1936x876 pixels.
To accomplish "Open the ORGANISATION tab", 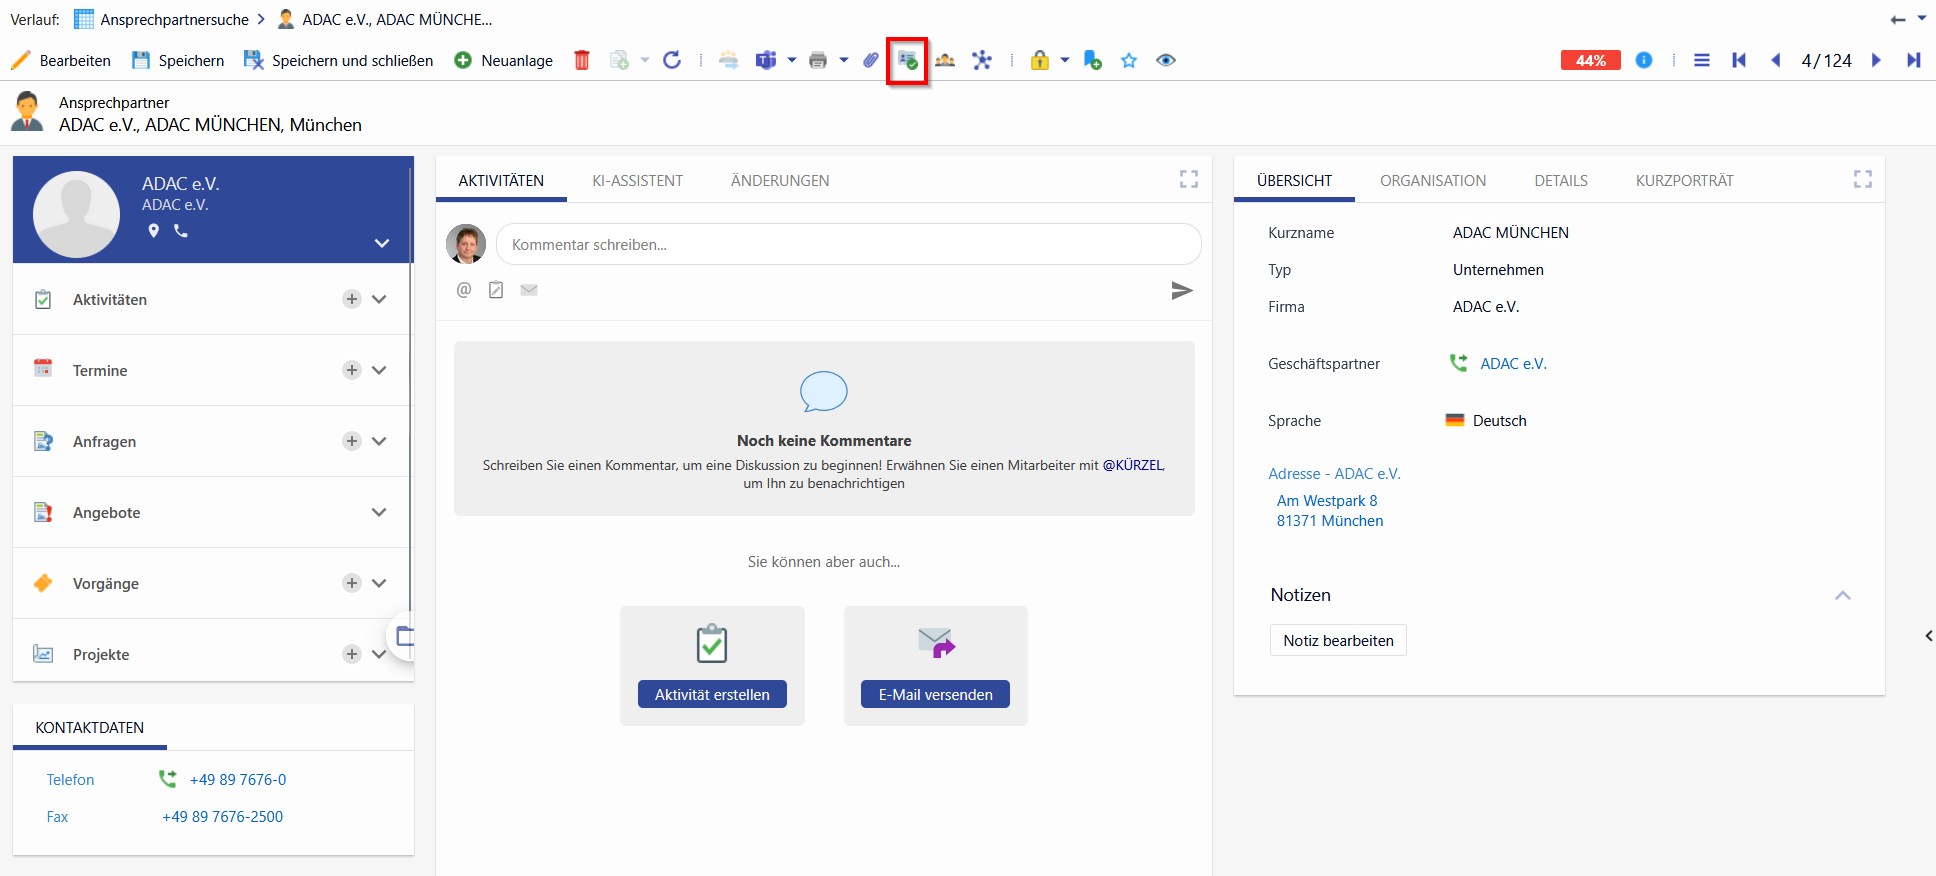I will [x=1433, y=181].
